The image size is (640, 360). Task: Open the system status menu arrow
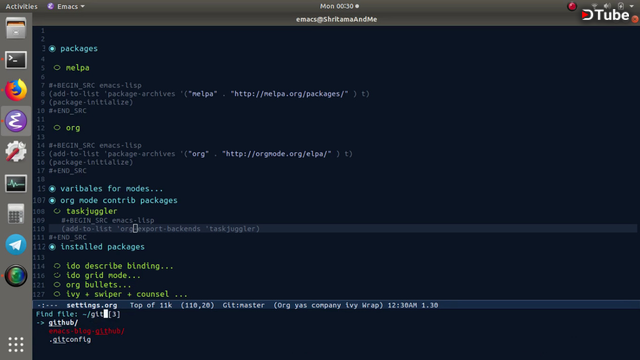point(631,6)
